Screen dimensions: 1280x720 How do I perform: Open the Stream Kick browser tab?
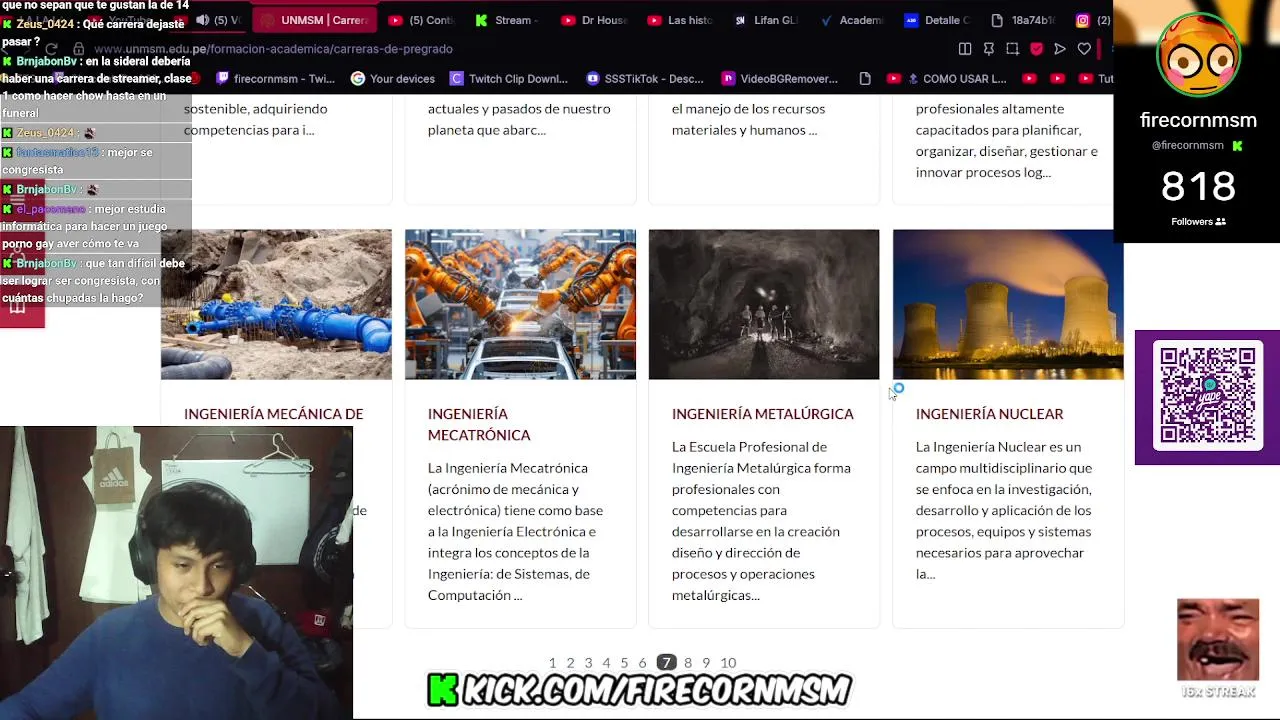508,20
